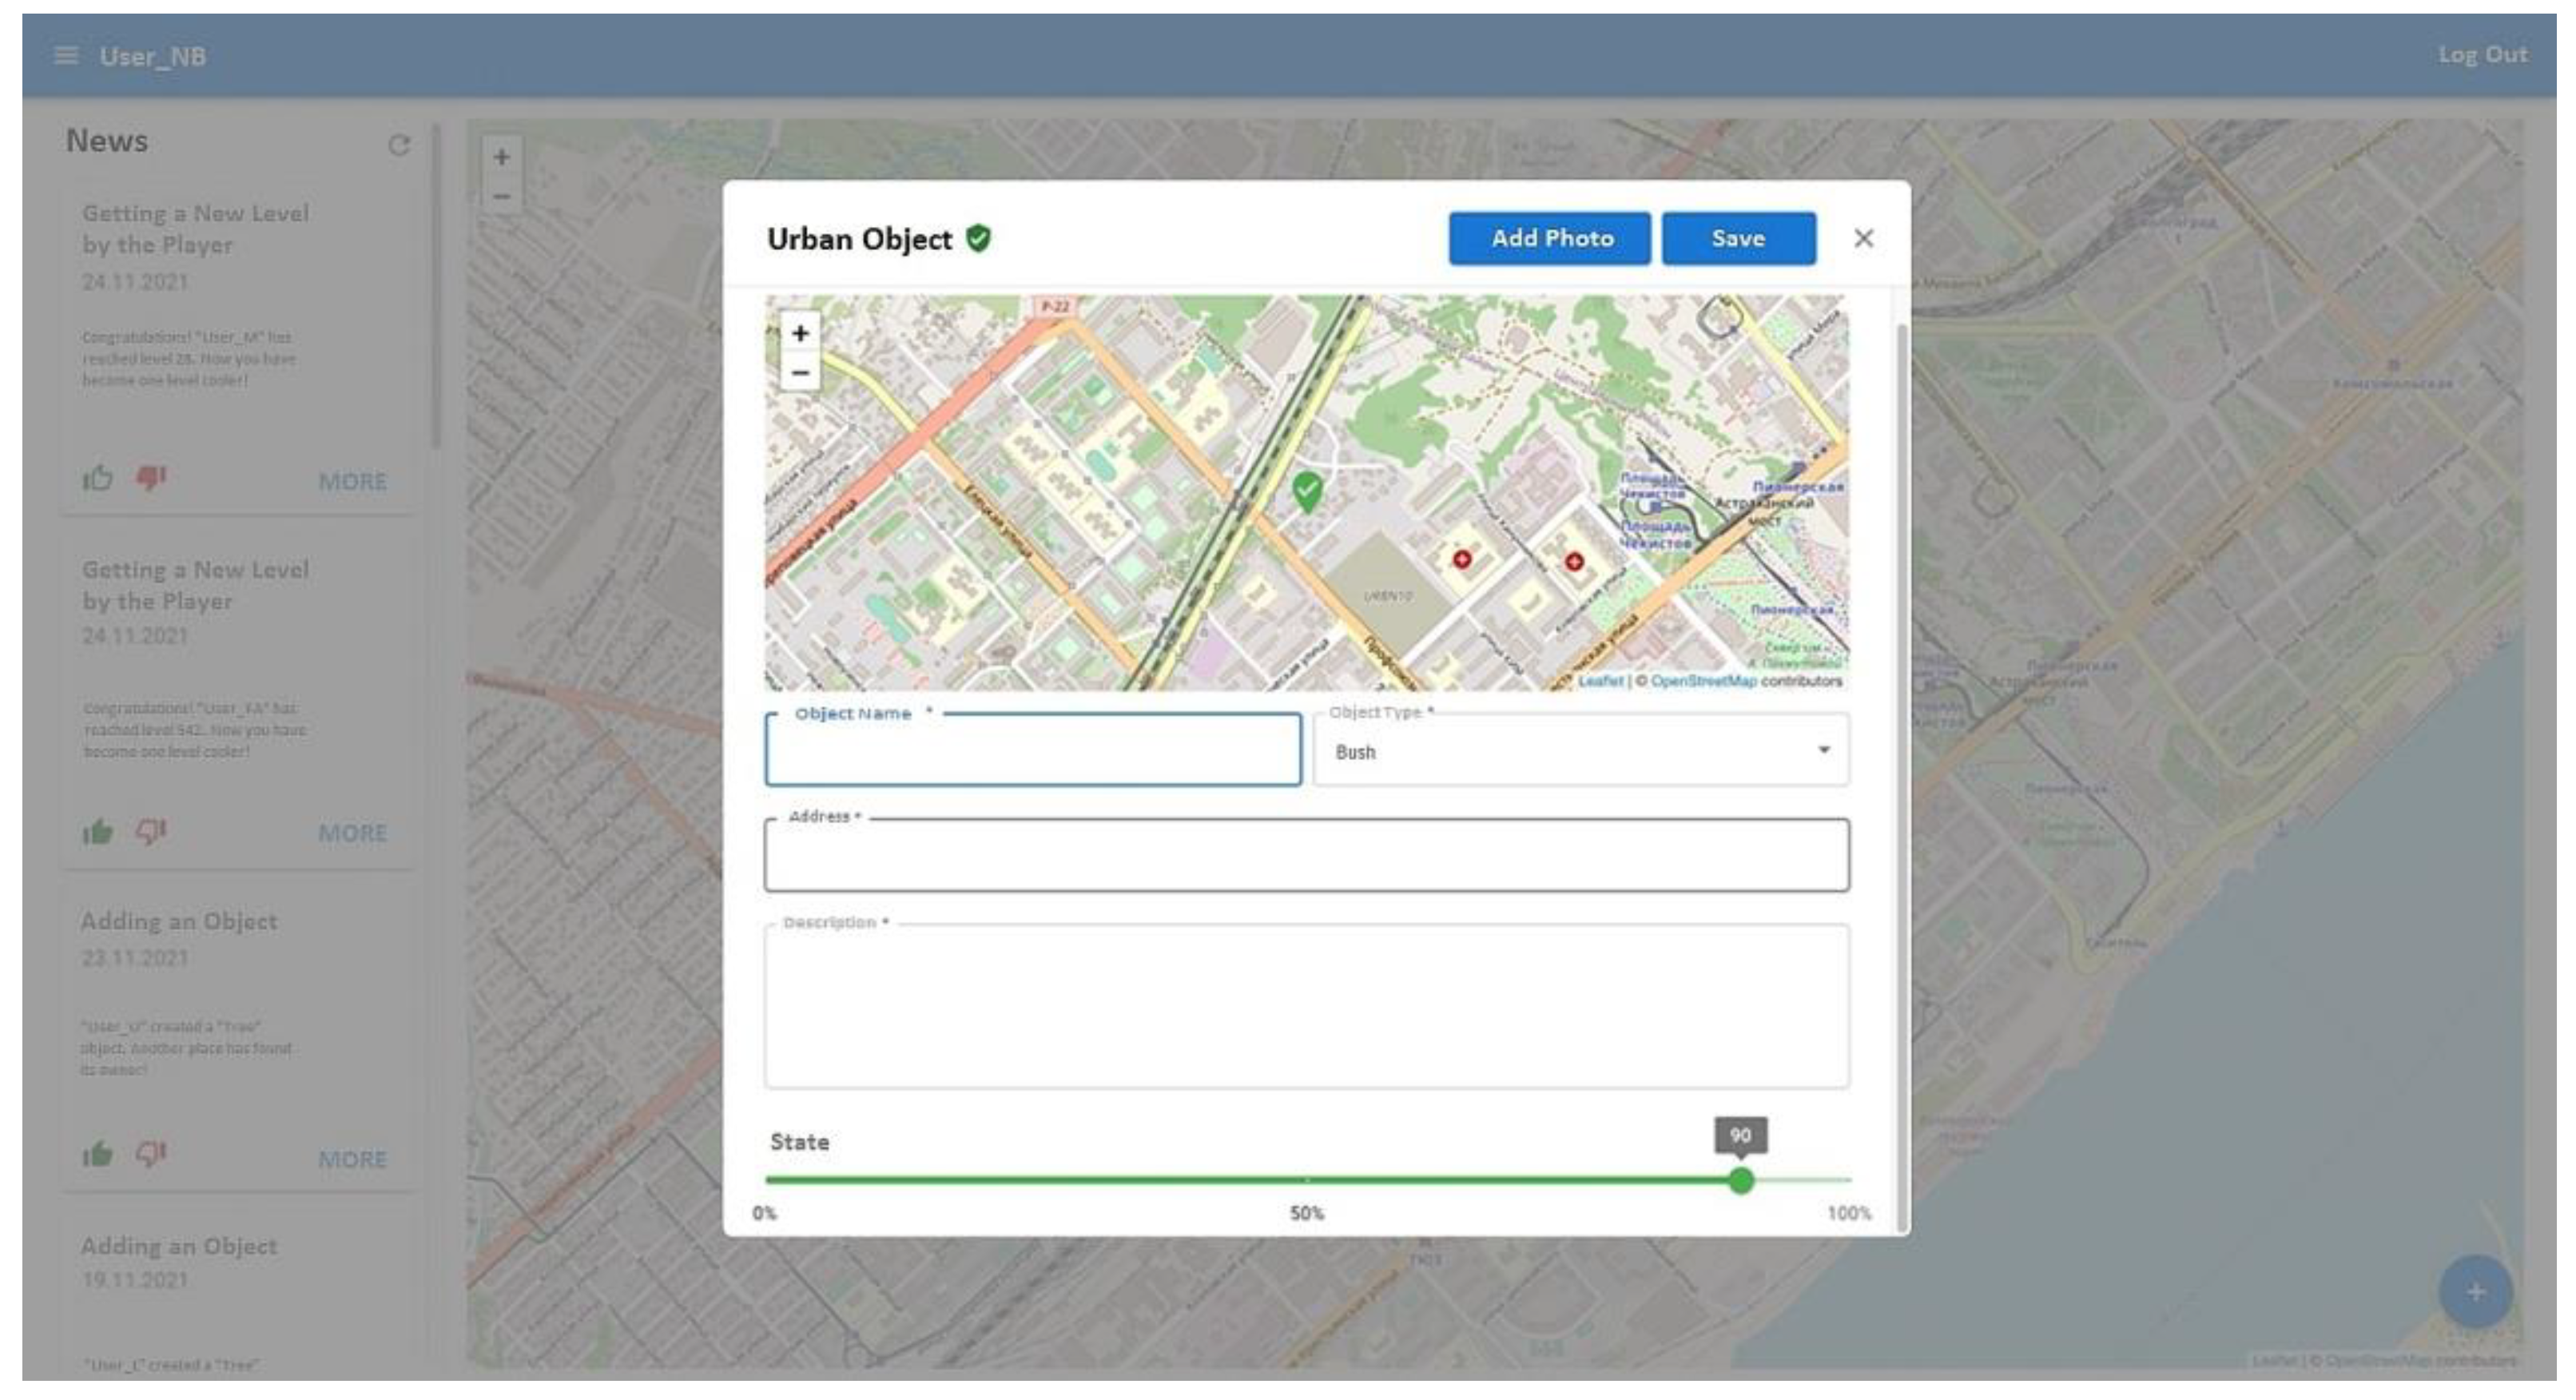The height and width of the screenshot is (1400, 2576).
Task: Click the User_NB username in header
Action: pyautogui.click(x=153, y=56)
